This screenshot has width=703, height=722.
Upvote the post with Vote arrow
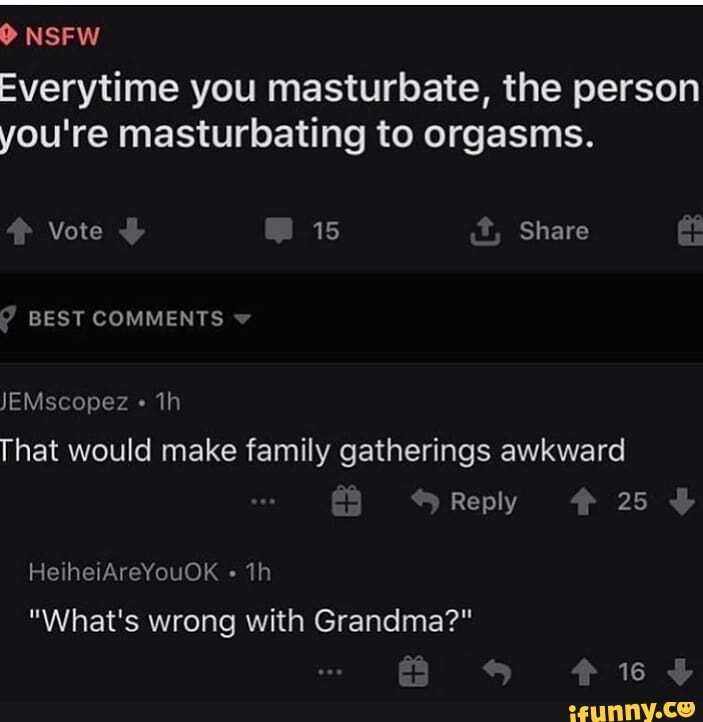pyautogui.click(x=19, y=231)
